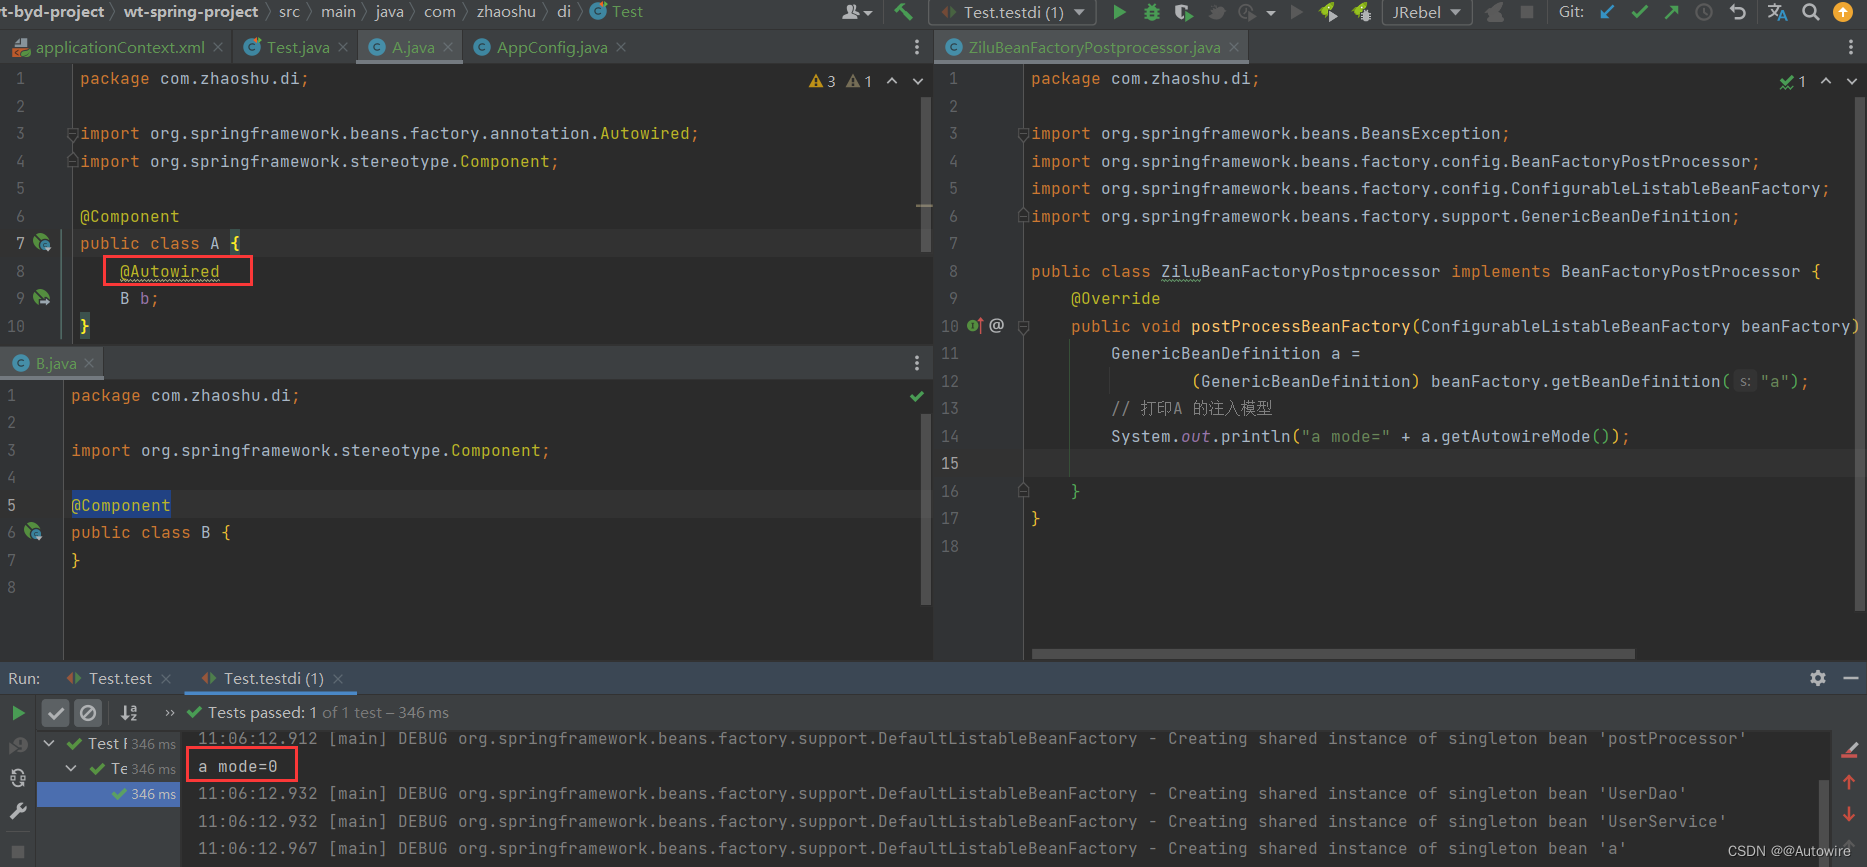Debug with JRebel rocket-bug icon
This screenshot has height=867, width=1867.
coord(1361,12)
